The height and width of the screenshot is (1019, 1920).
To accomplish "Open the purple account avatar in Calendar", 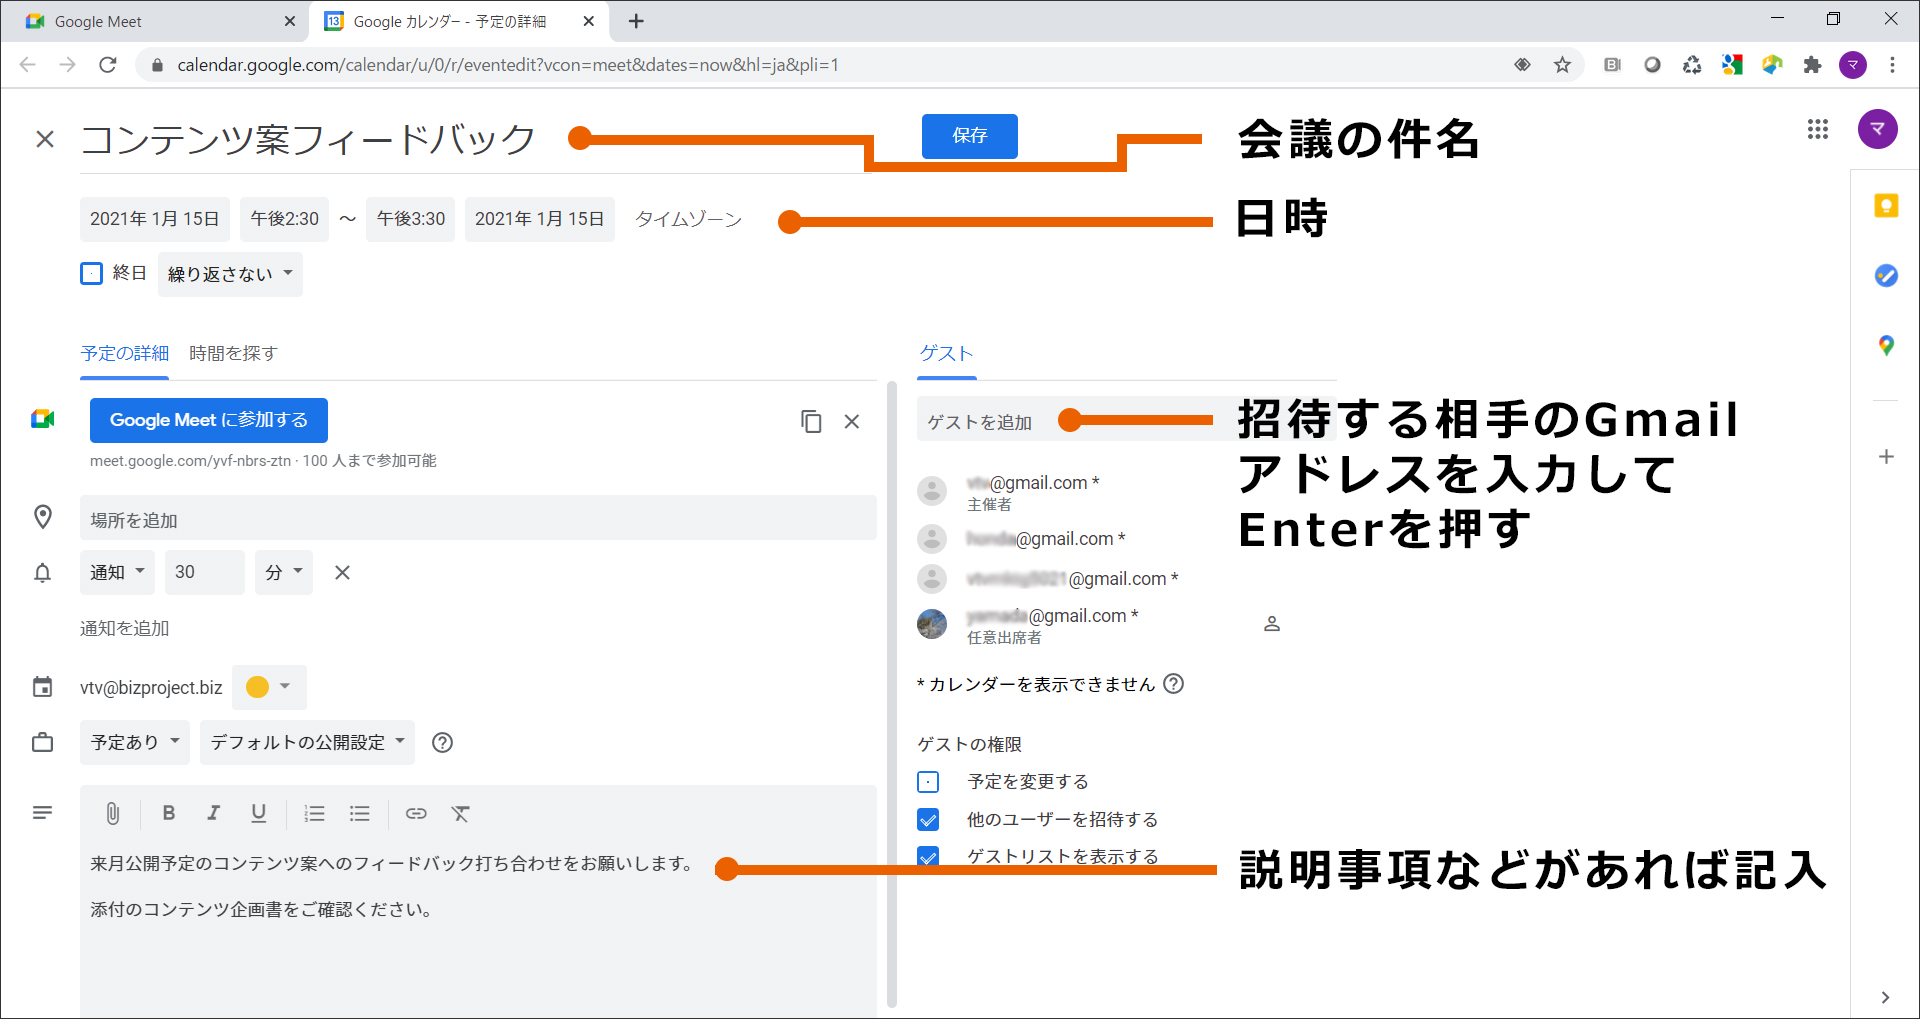I will point(1877,129).
